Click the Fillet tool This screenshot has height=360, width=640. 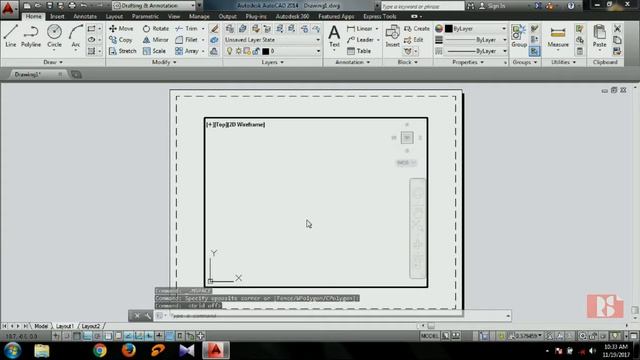pos(187,40)
